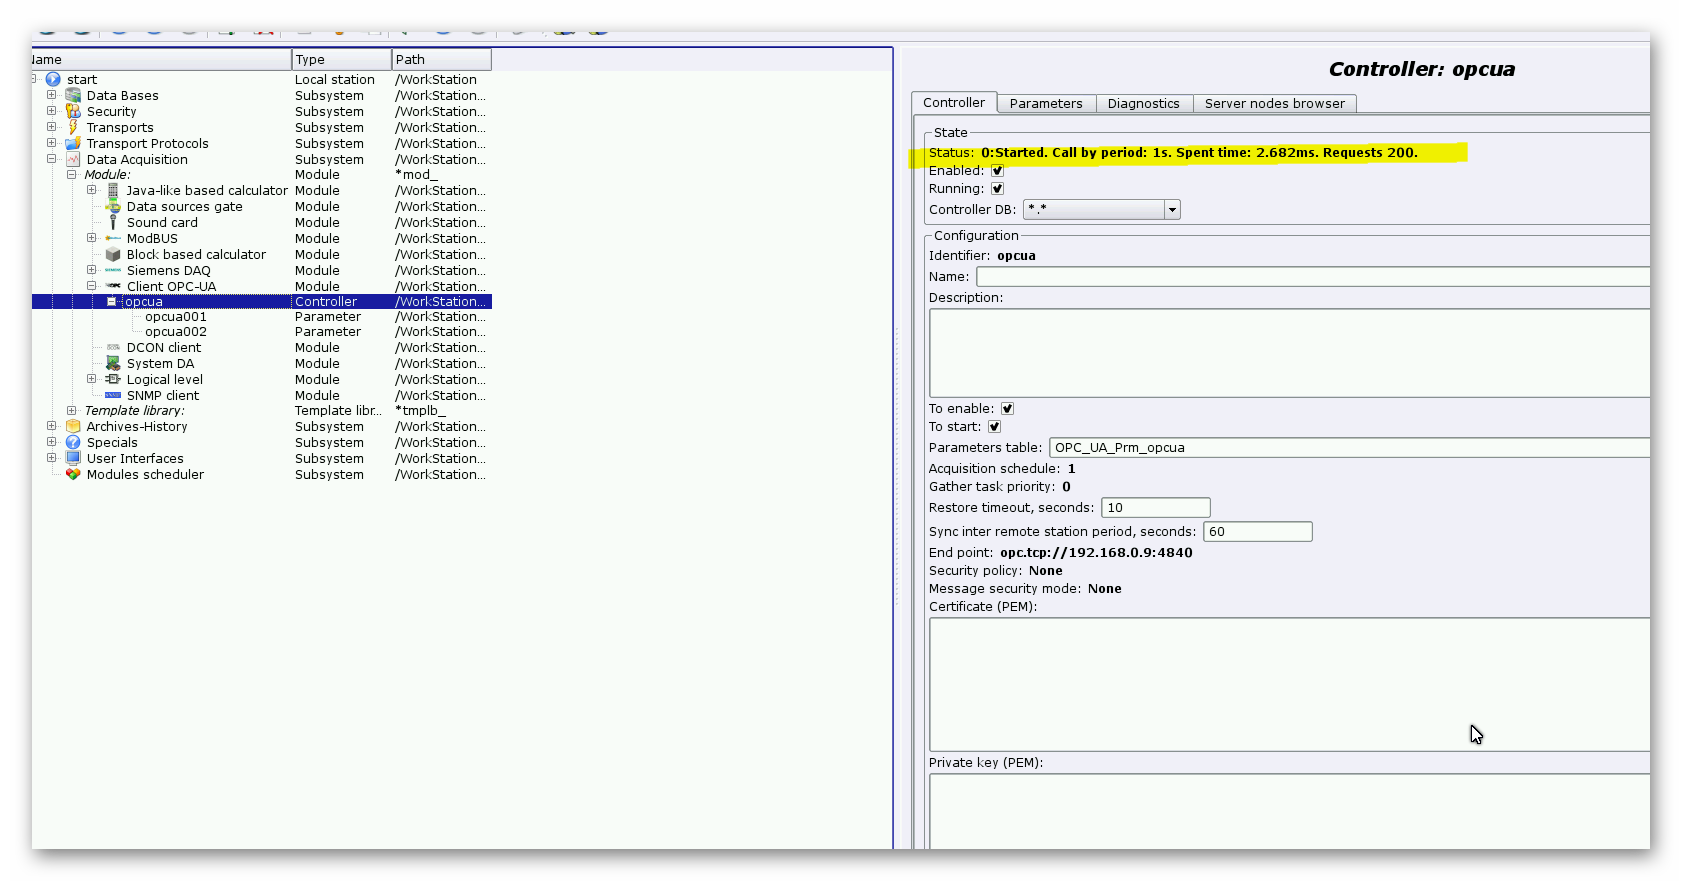Click the Type column header
Image resolution: width=1682 pixels, height=881 pixels.
(x=340, y=60)
